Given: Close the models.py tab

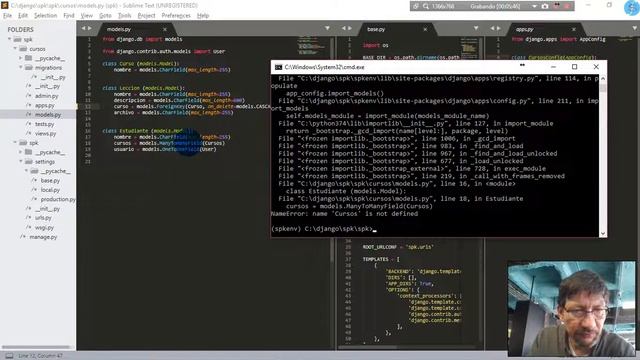Looking at the screenshot, I should pyautogui.click(x=165, y=29).
